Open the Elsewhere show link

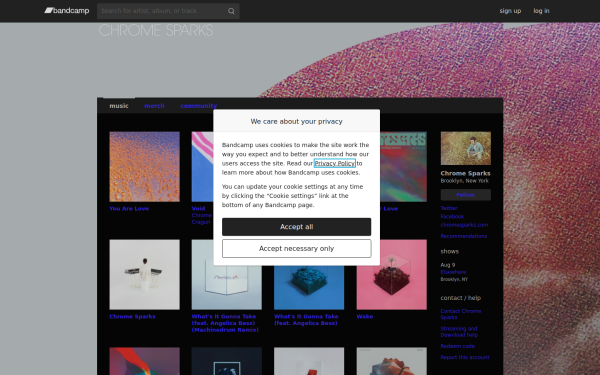pos(453,272)
